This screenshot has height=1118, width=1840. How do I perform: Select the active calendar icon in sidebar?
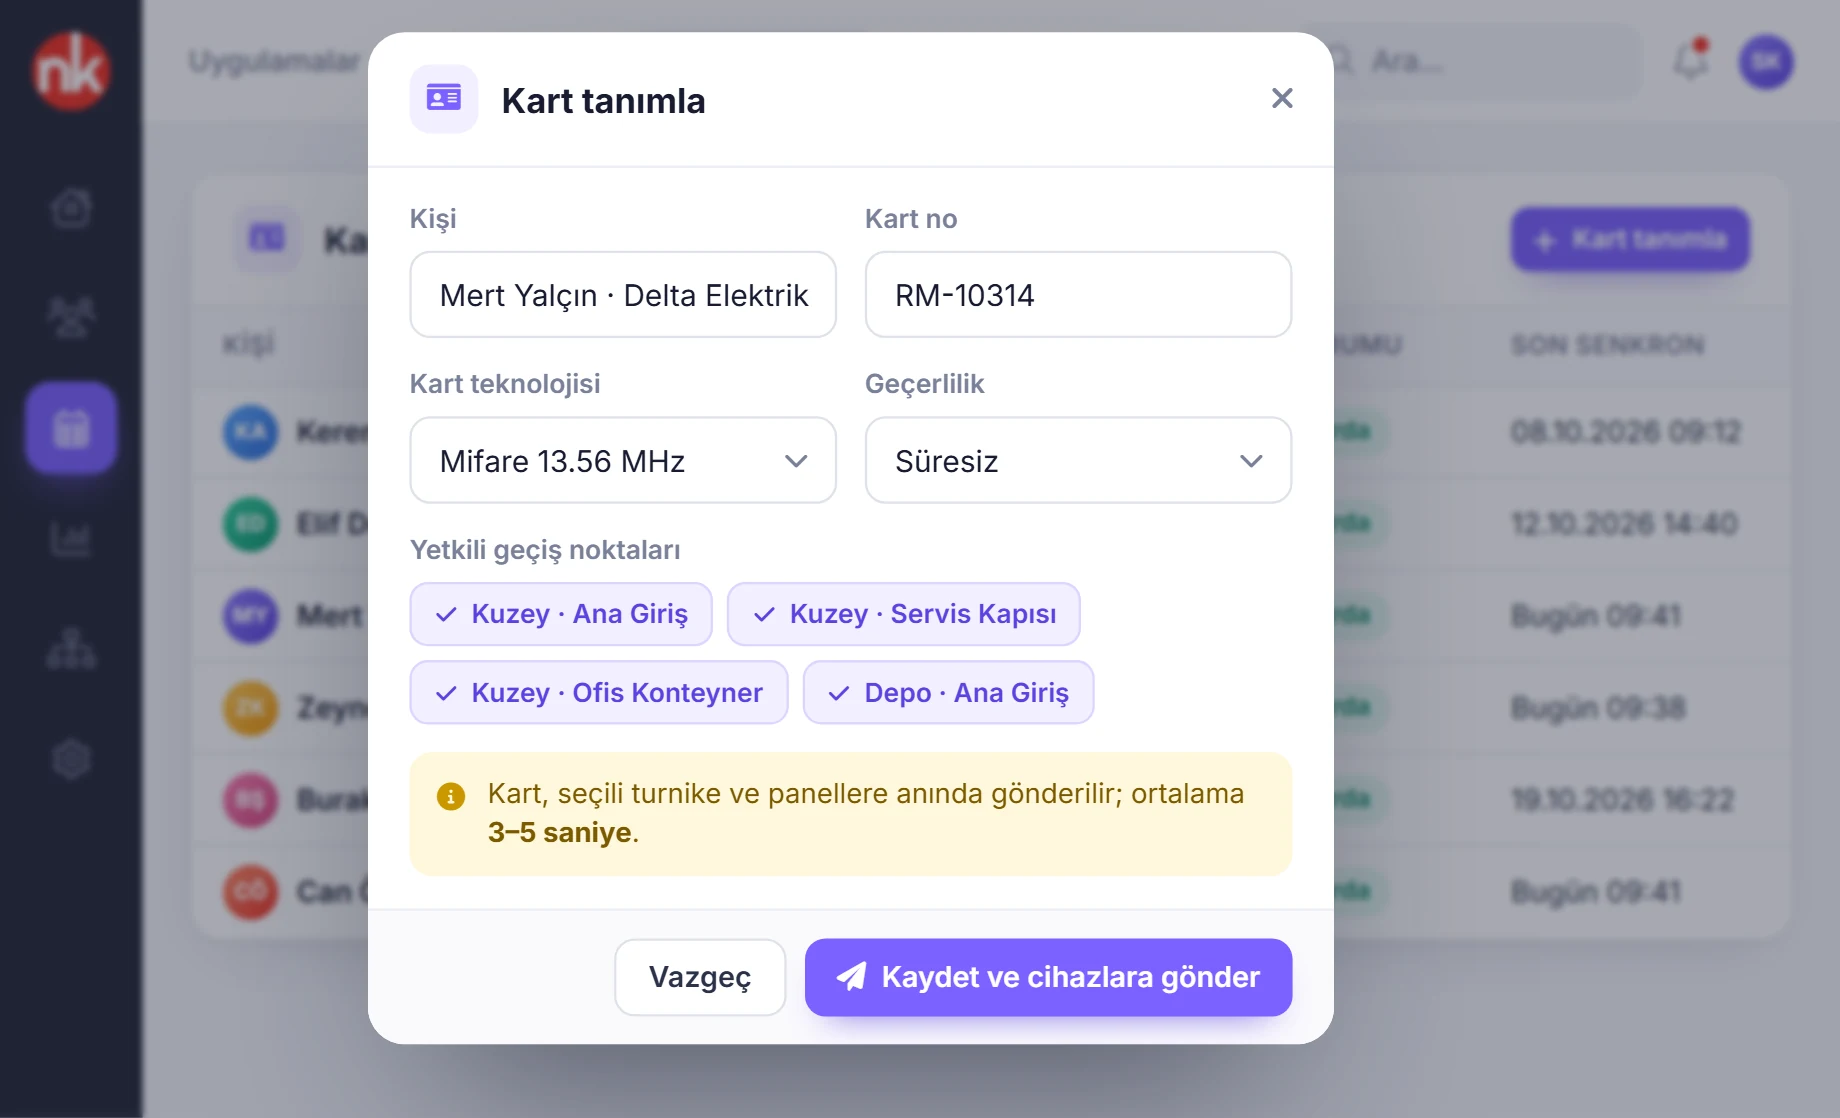click(x=71, y=428)
